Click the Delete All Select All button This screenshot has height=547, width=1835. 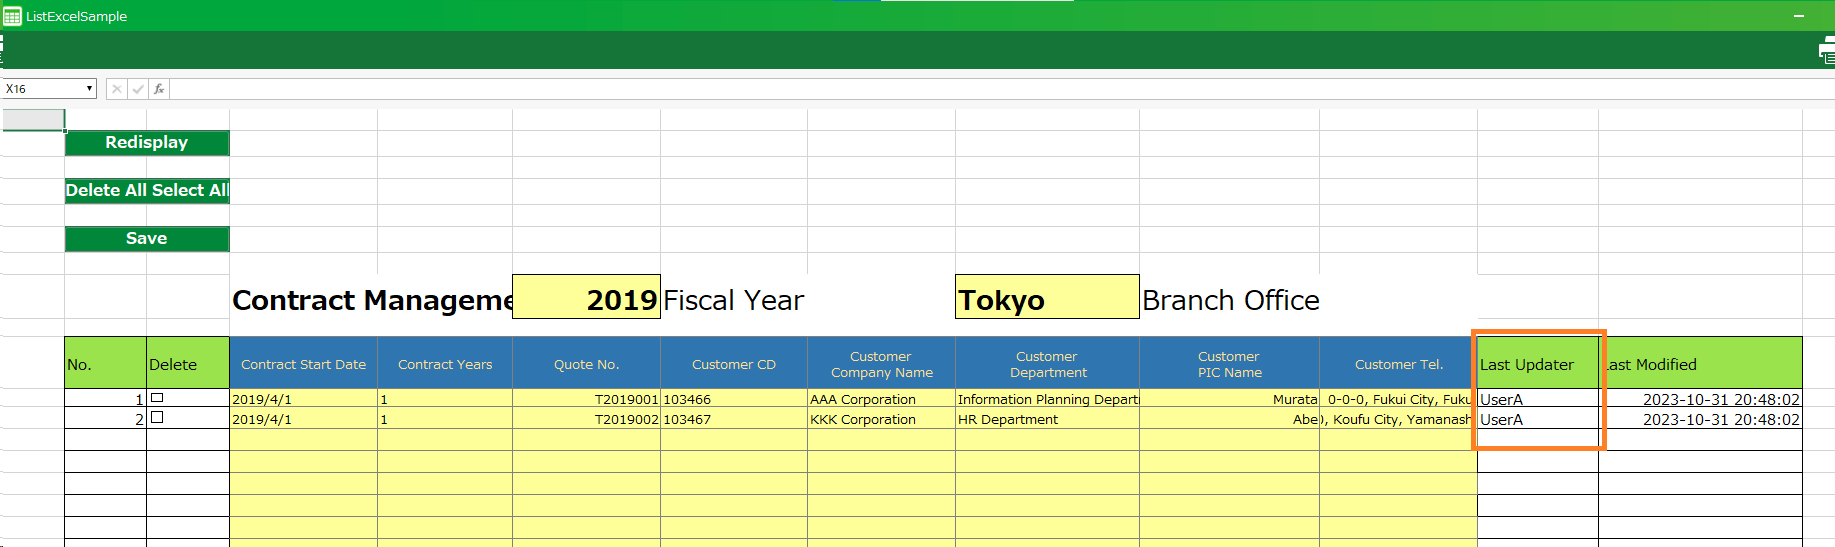pyautogui.click(x=147, y=190)
